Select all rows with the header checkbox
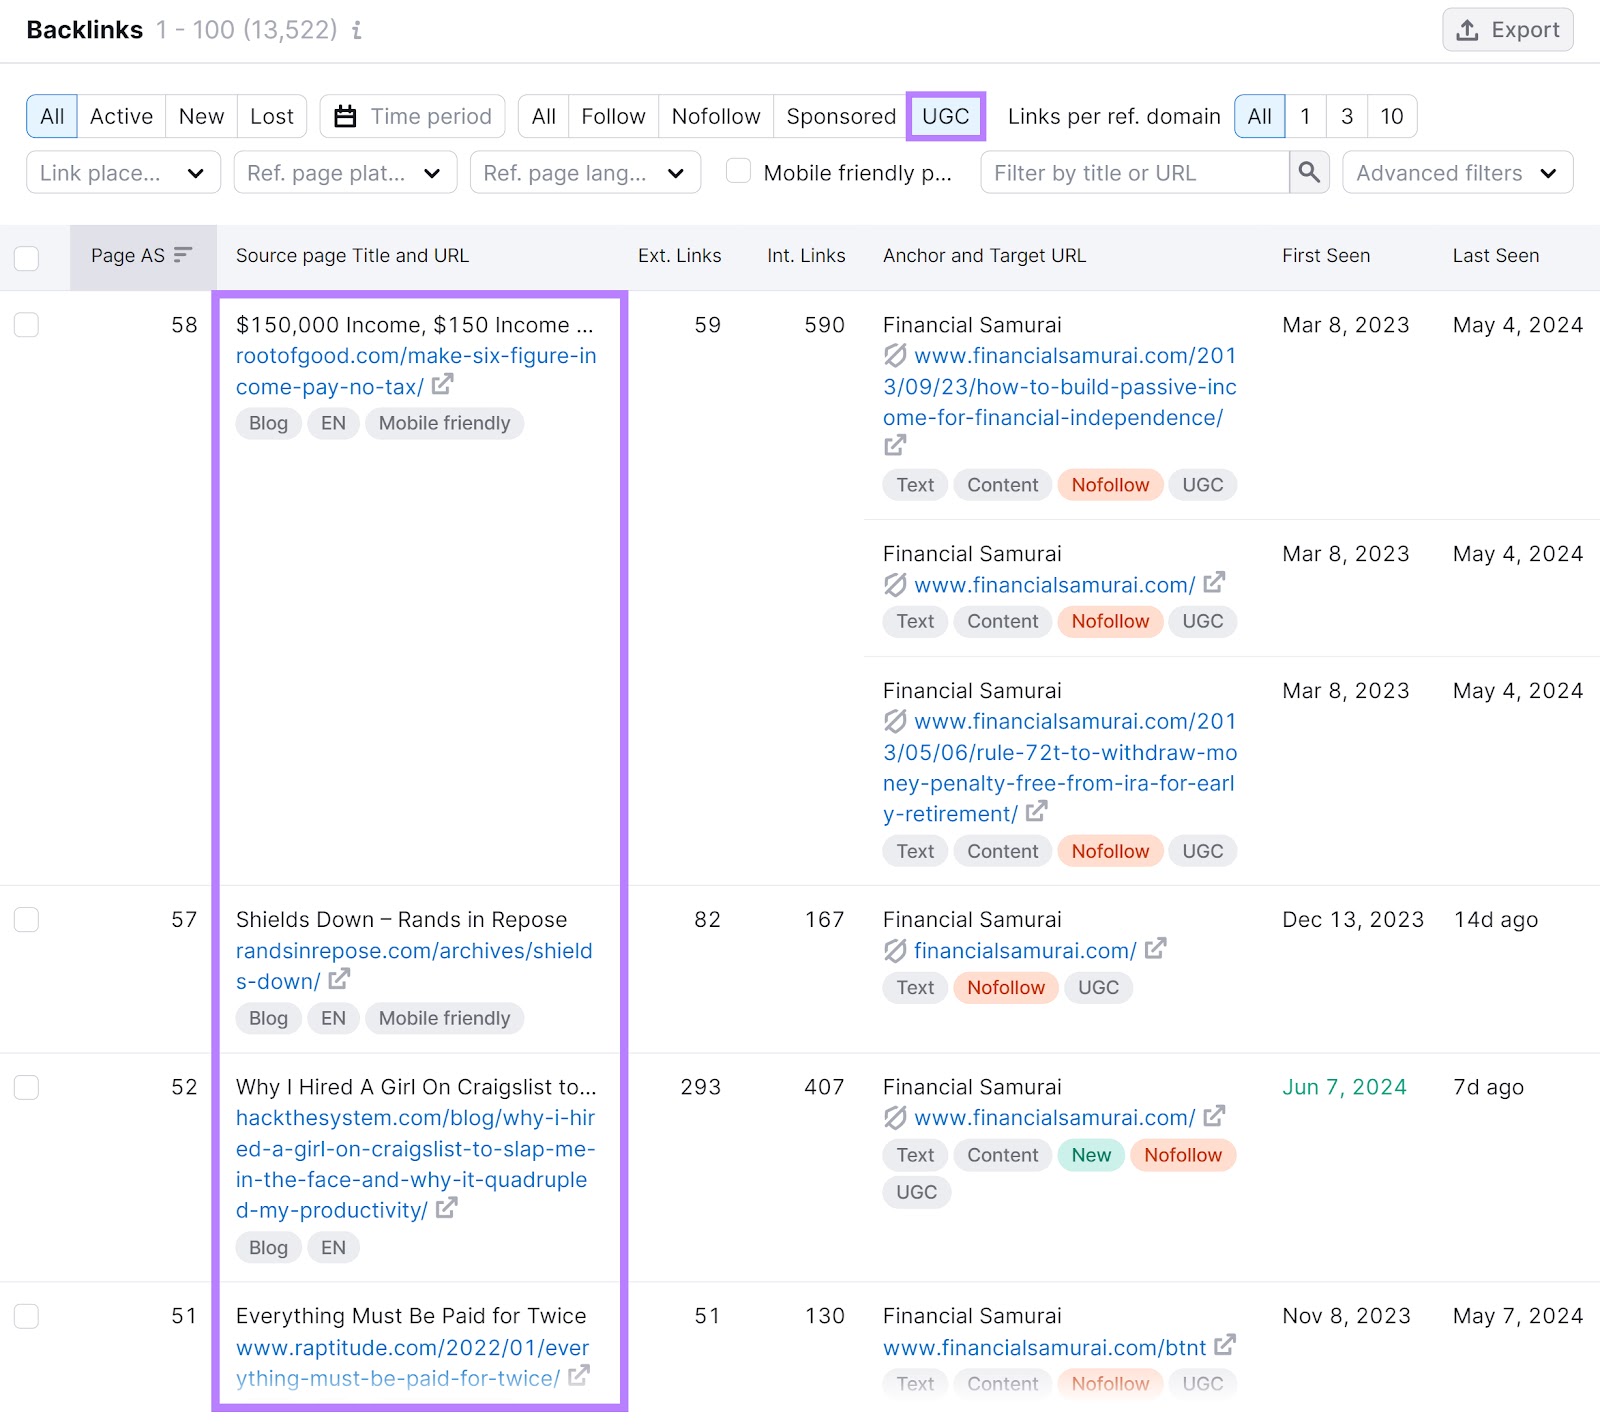 pyautogui.click(x=27, y=258)
